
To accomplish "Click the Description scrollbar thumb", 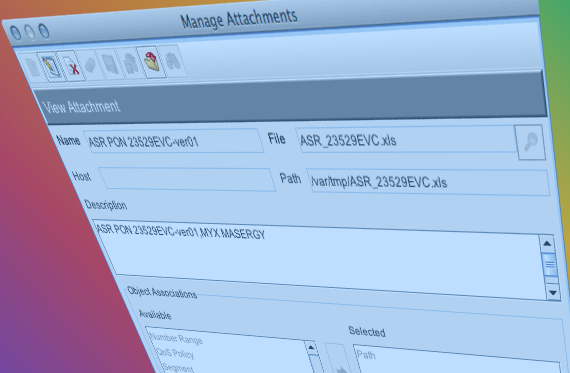I will click(x=550, y=265).
